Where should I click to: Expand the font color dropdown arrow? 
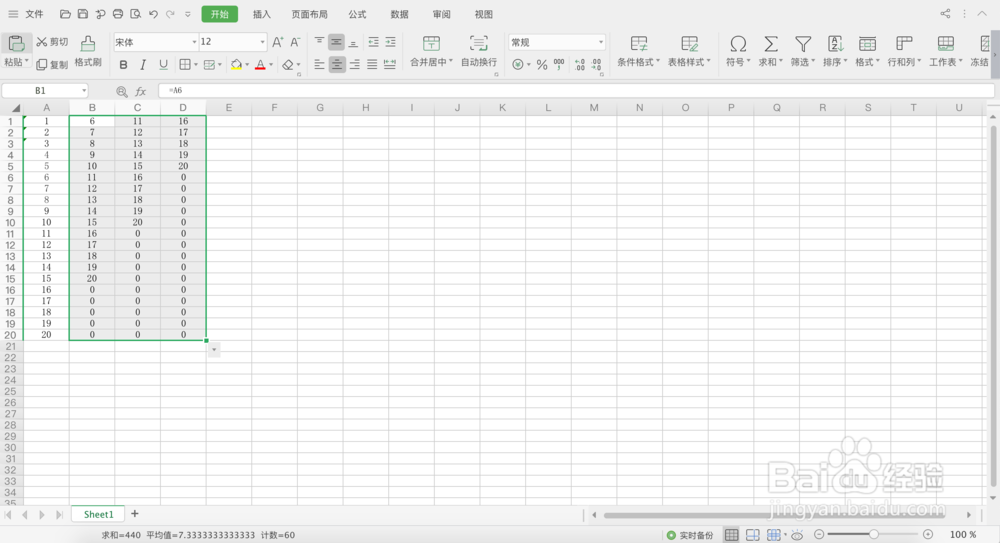click(271, 64)
